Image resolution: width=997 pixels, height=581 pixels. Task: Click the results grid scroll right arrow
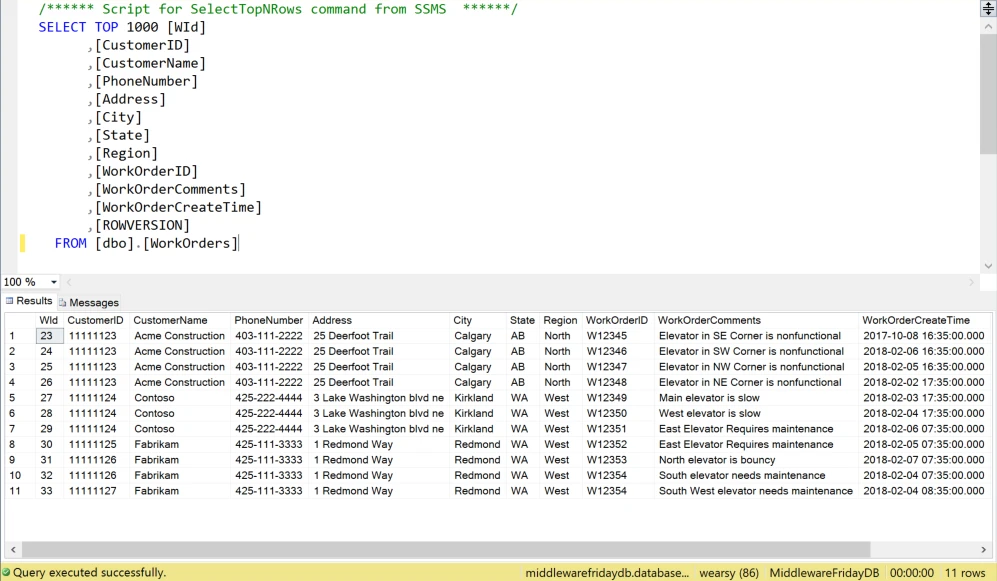(985, 550)
